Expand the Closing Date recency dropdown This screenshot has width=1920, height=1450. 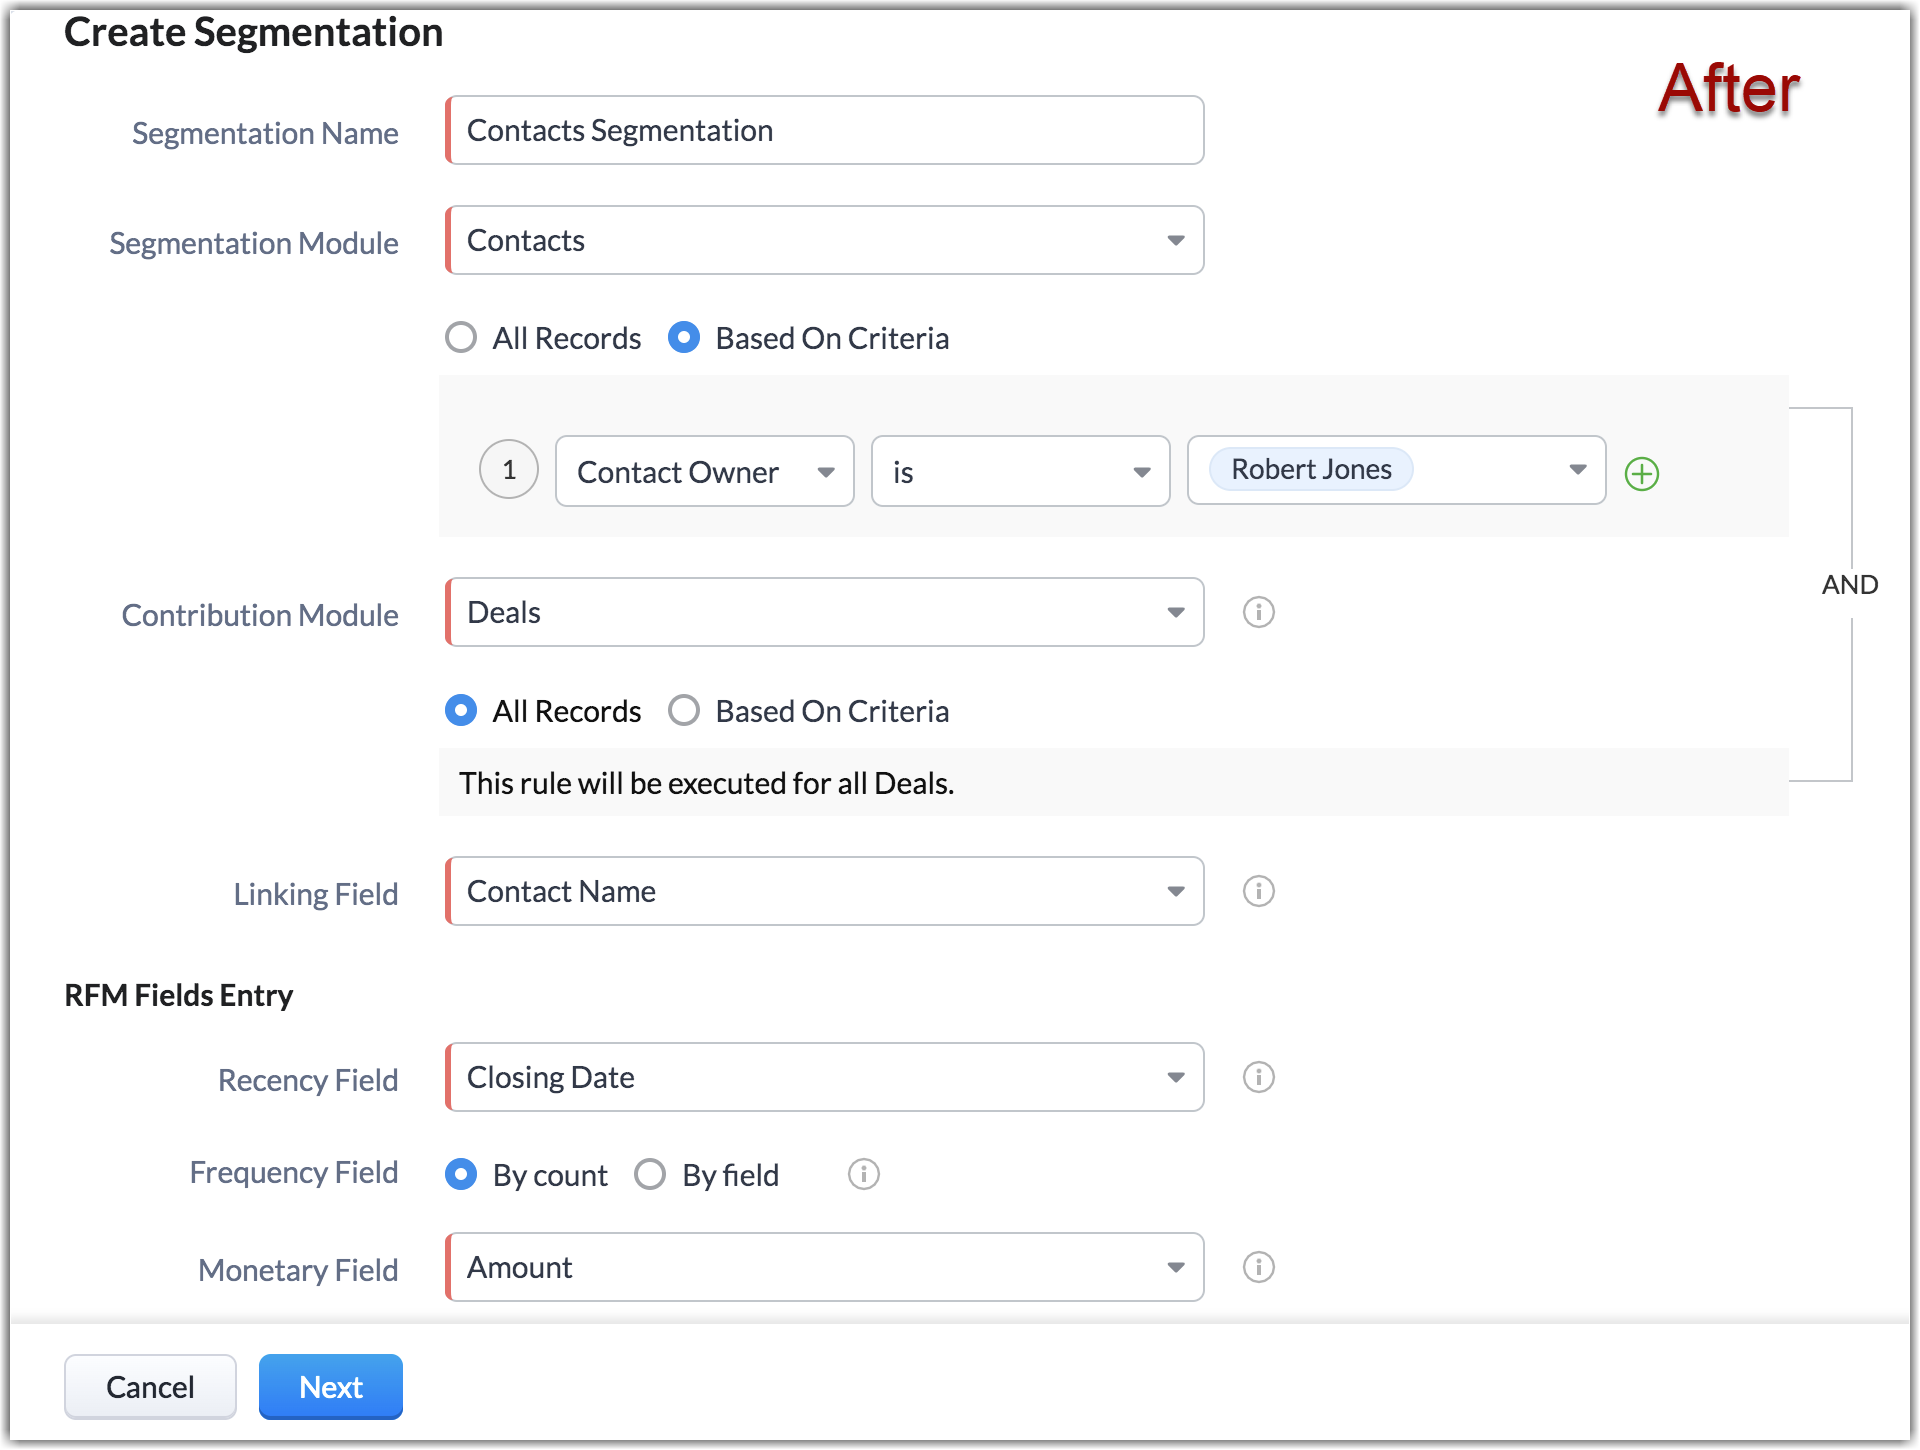tap(825, 1077)
